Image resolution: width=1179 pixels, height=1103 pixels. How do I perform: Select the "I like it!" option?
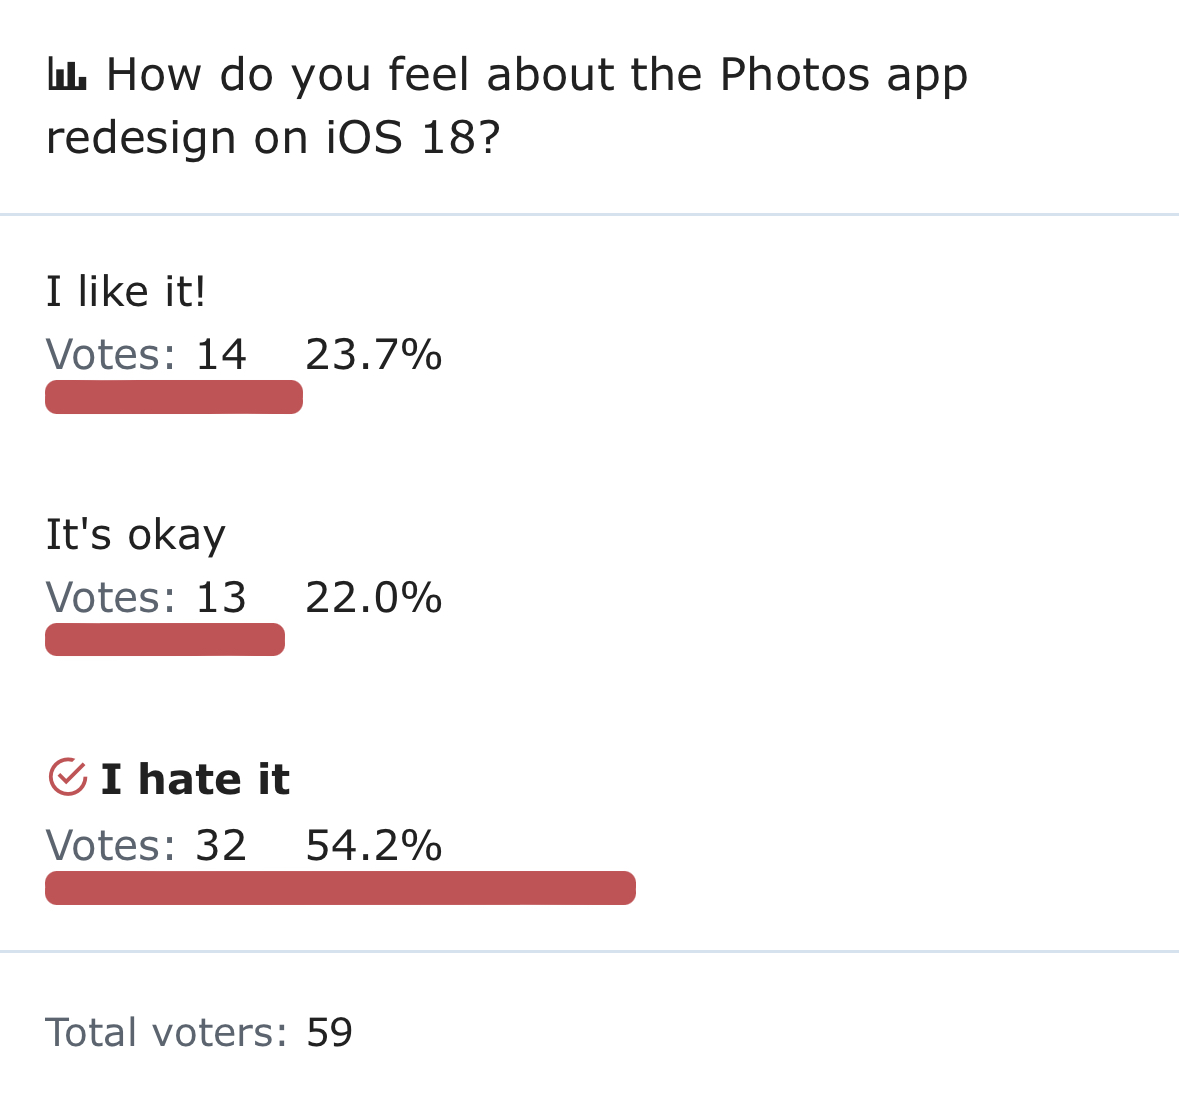pos(126,292)
